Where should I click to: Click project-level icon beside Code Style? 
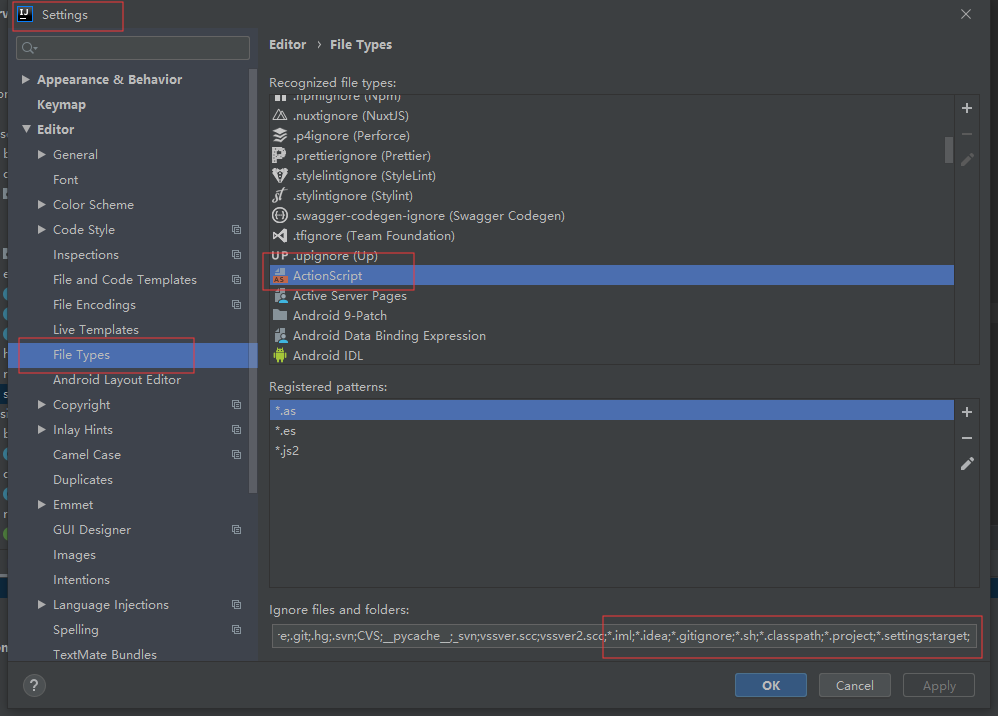pyautogui.click(x=236, y=229)
